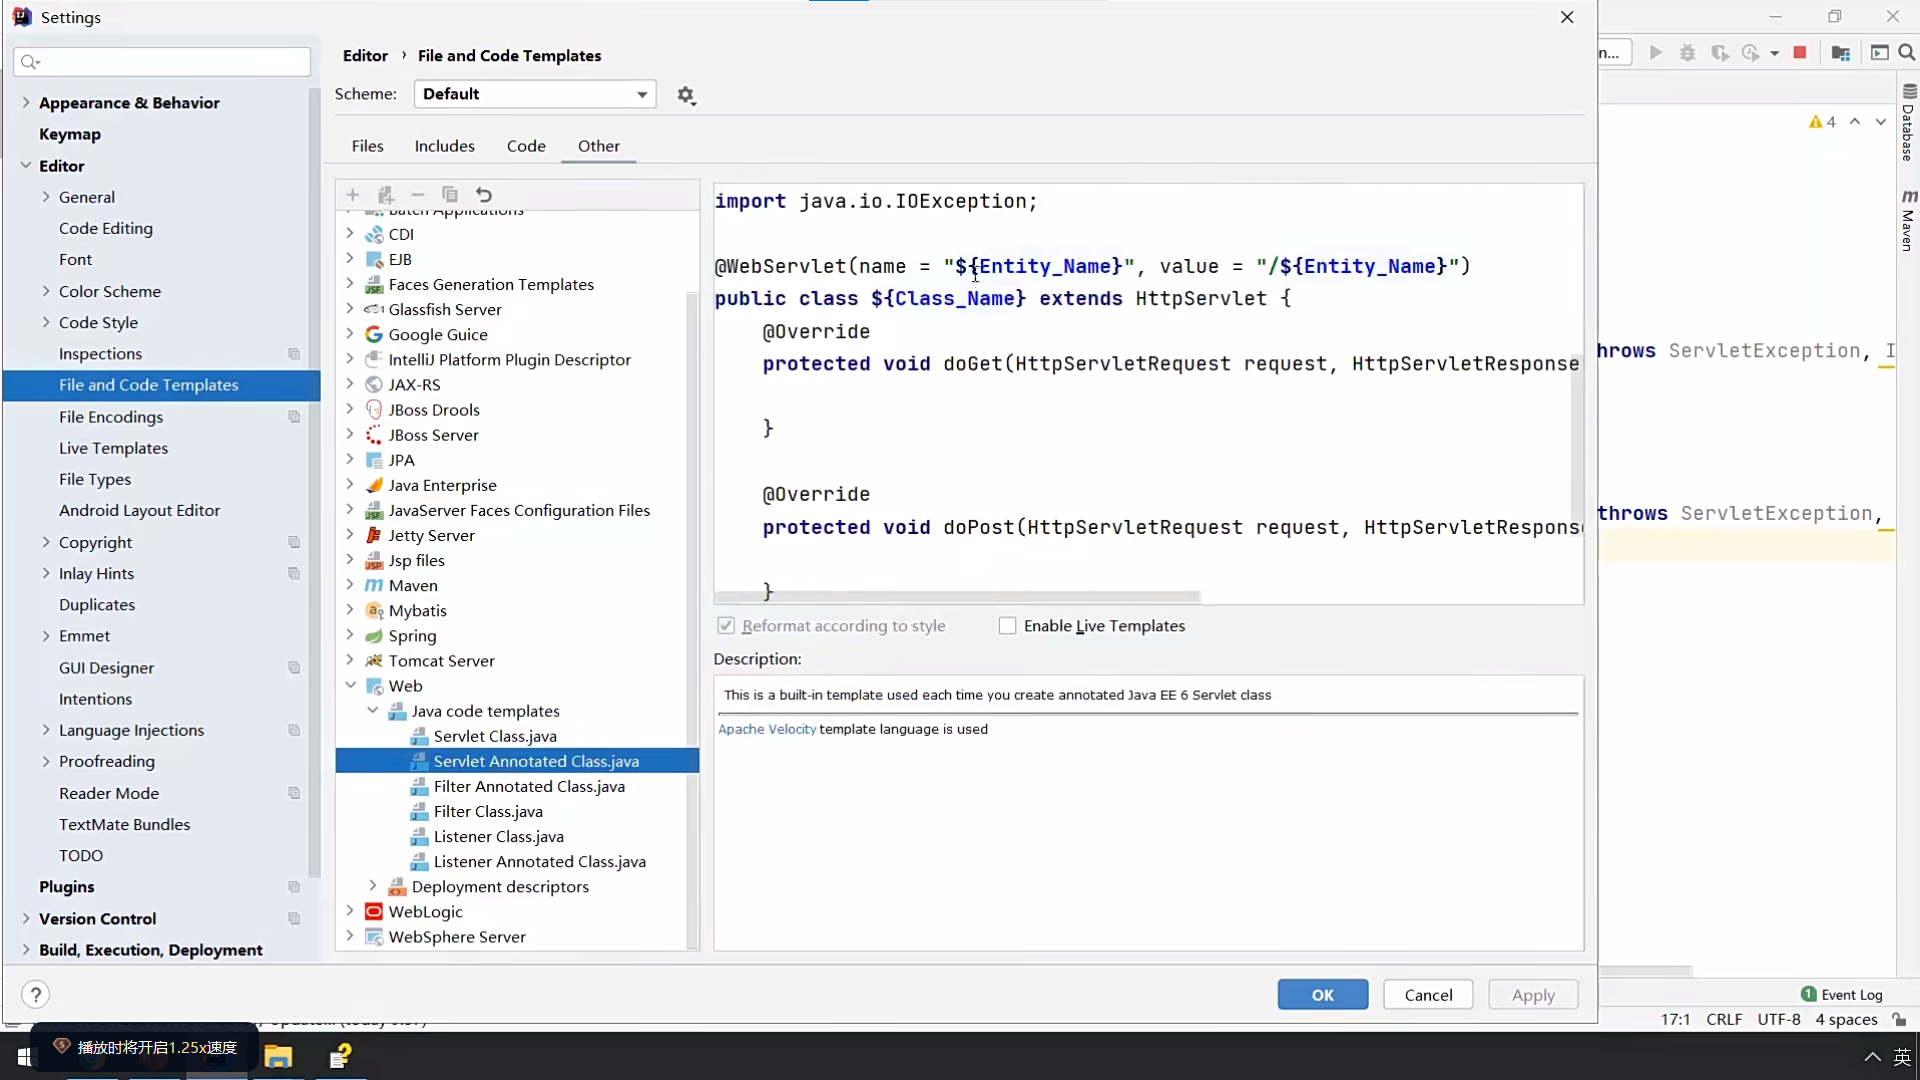Click the Debug bug icon in IDE toolbar
1920x1080 pixels.
1688,53
